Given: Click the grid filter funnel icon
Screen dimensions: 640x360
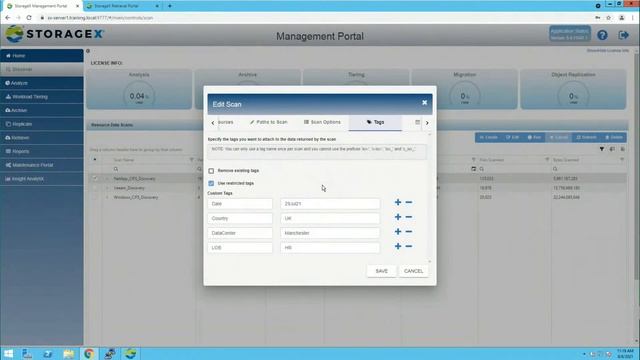Looking at the screenshot, I should [x=602, y=149].
